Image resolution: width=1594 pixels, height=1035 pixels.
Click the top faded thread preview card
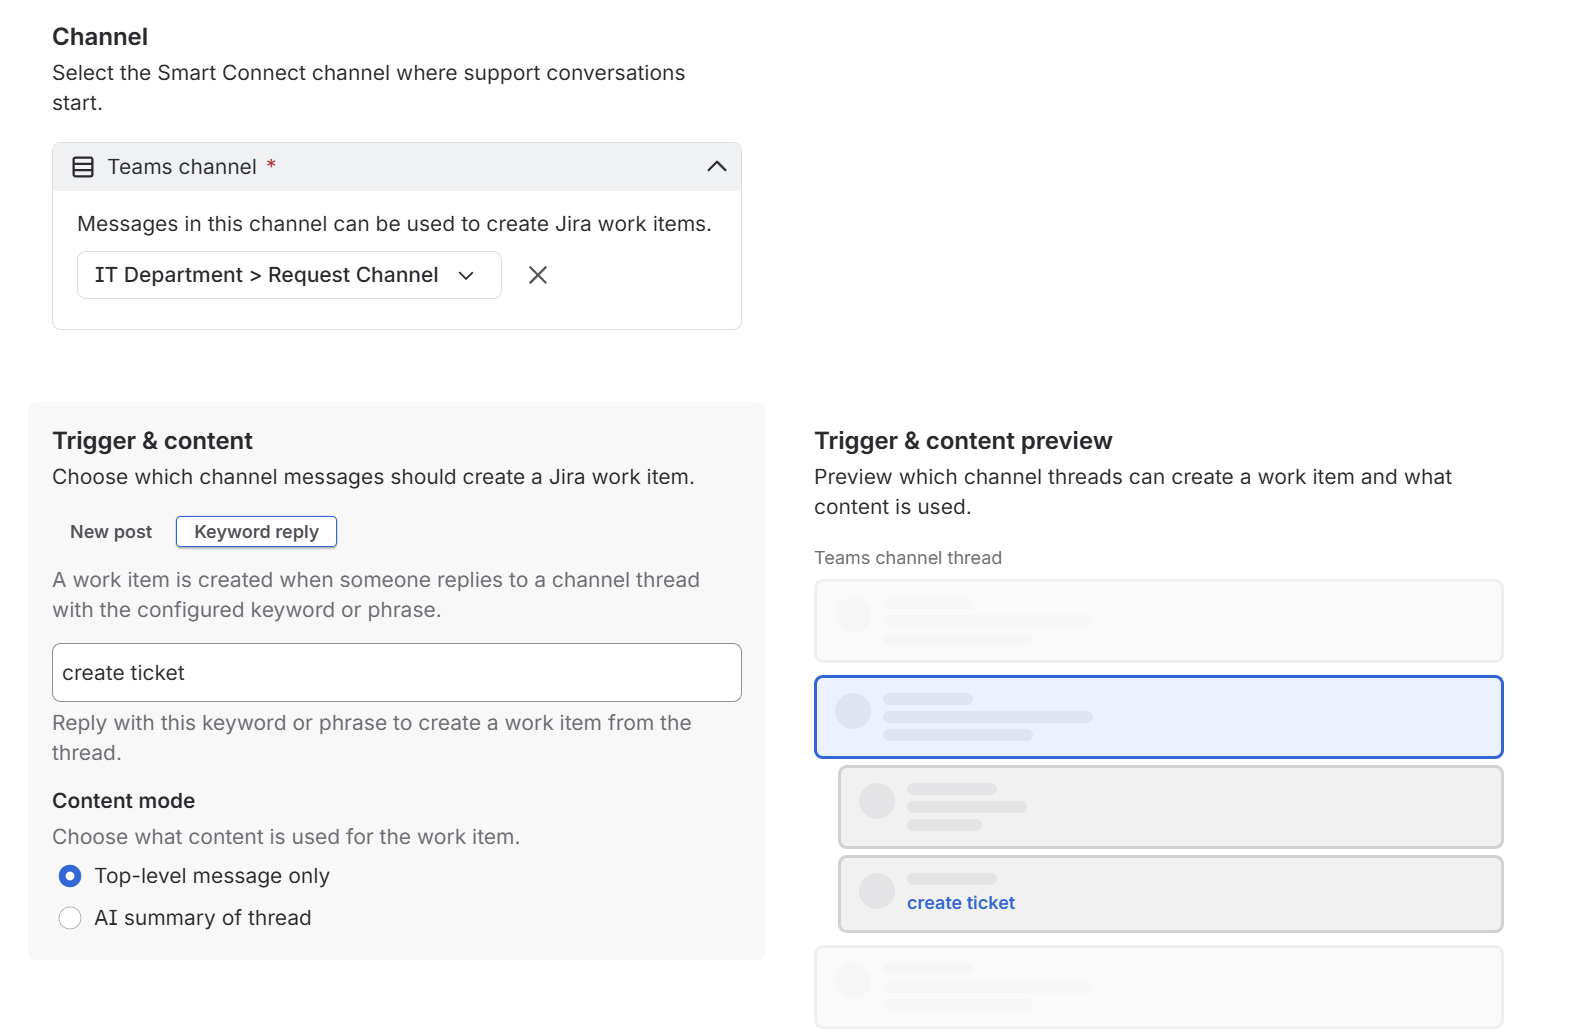point(1159,621)
